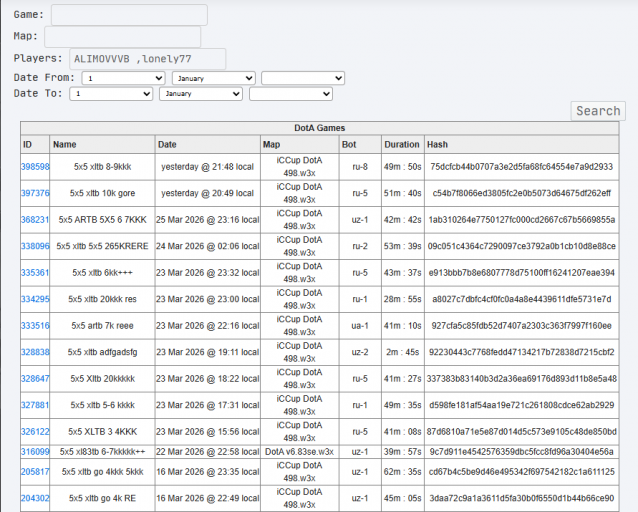Viewport: 638px width, 512px height.
Task: Open the Date To year dropdown
Action: (x=291, y=94)
